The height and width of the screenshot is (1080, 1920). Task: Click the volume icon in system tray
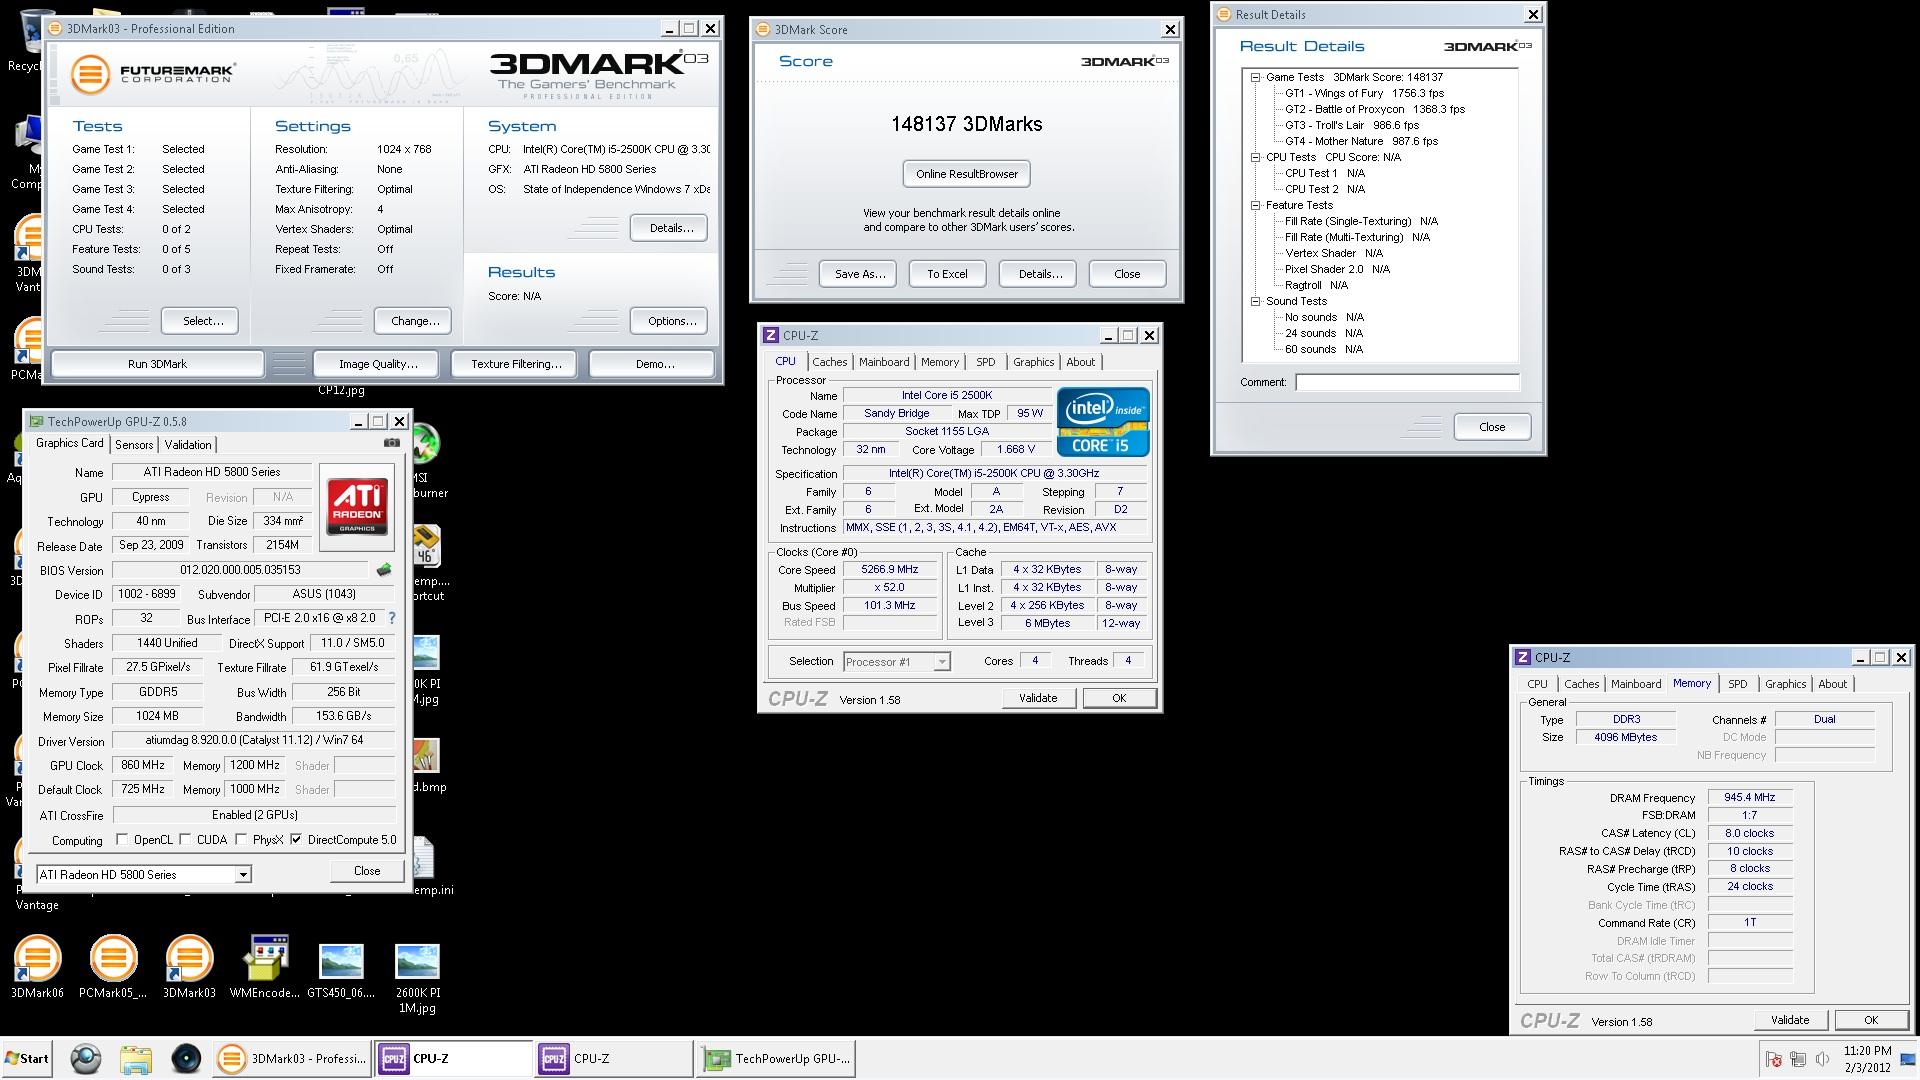1822,1059
